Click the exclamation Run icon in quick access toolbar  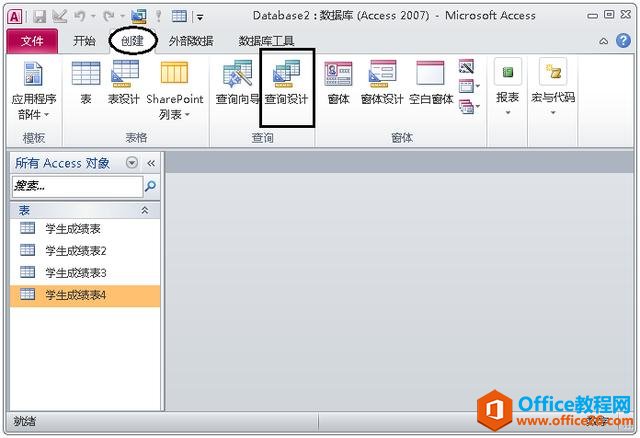(159, 16)
